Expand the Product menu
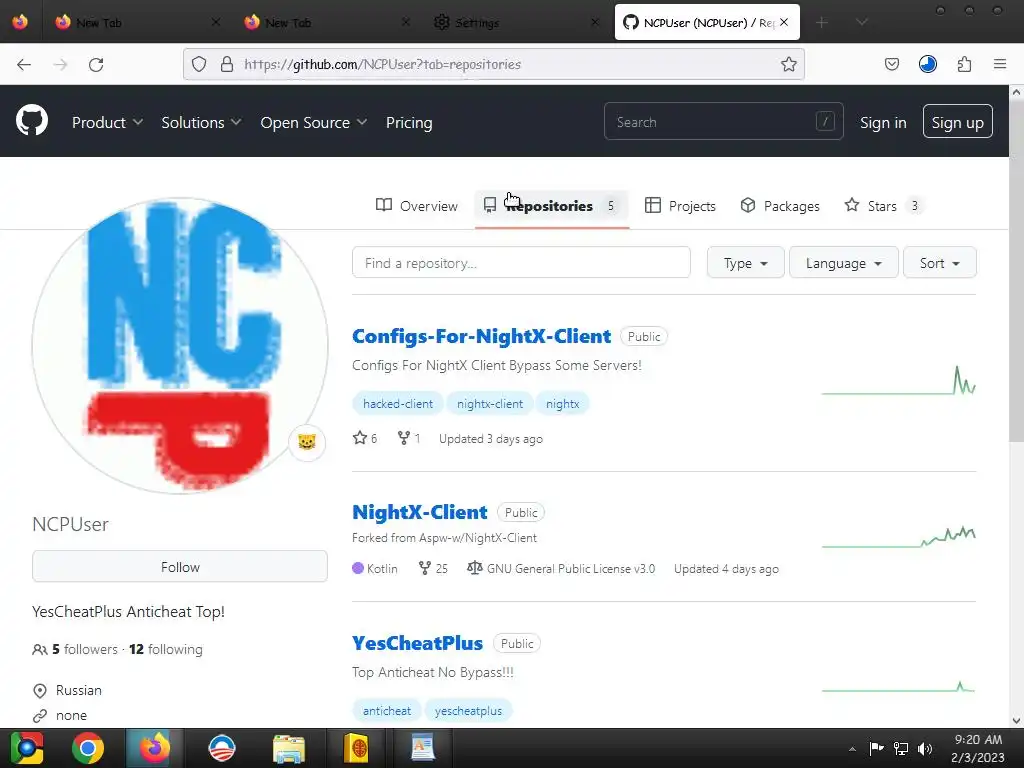1024x768 pixels. click(x=107, y=122)
